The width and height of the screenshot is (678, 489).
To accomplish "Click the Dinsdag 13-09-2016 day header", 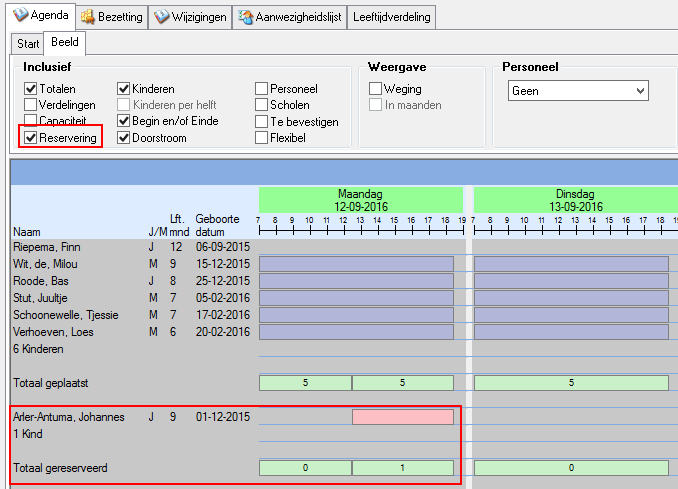I will [x=575, y=200].
